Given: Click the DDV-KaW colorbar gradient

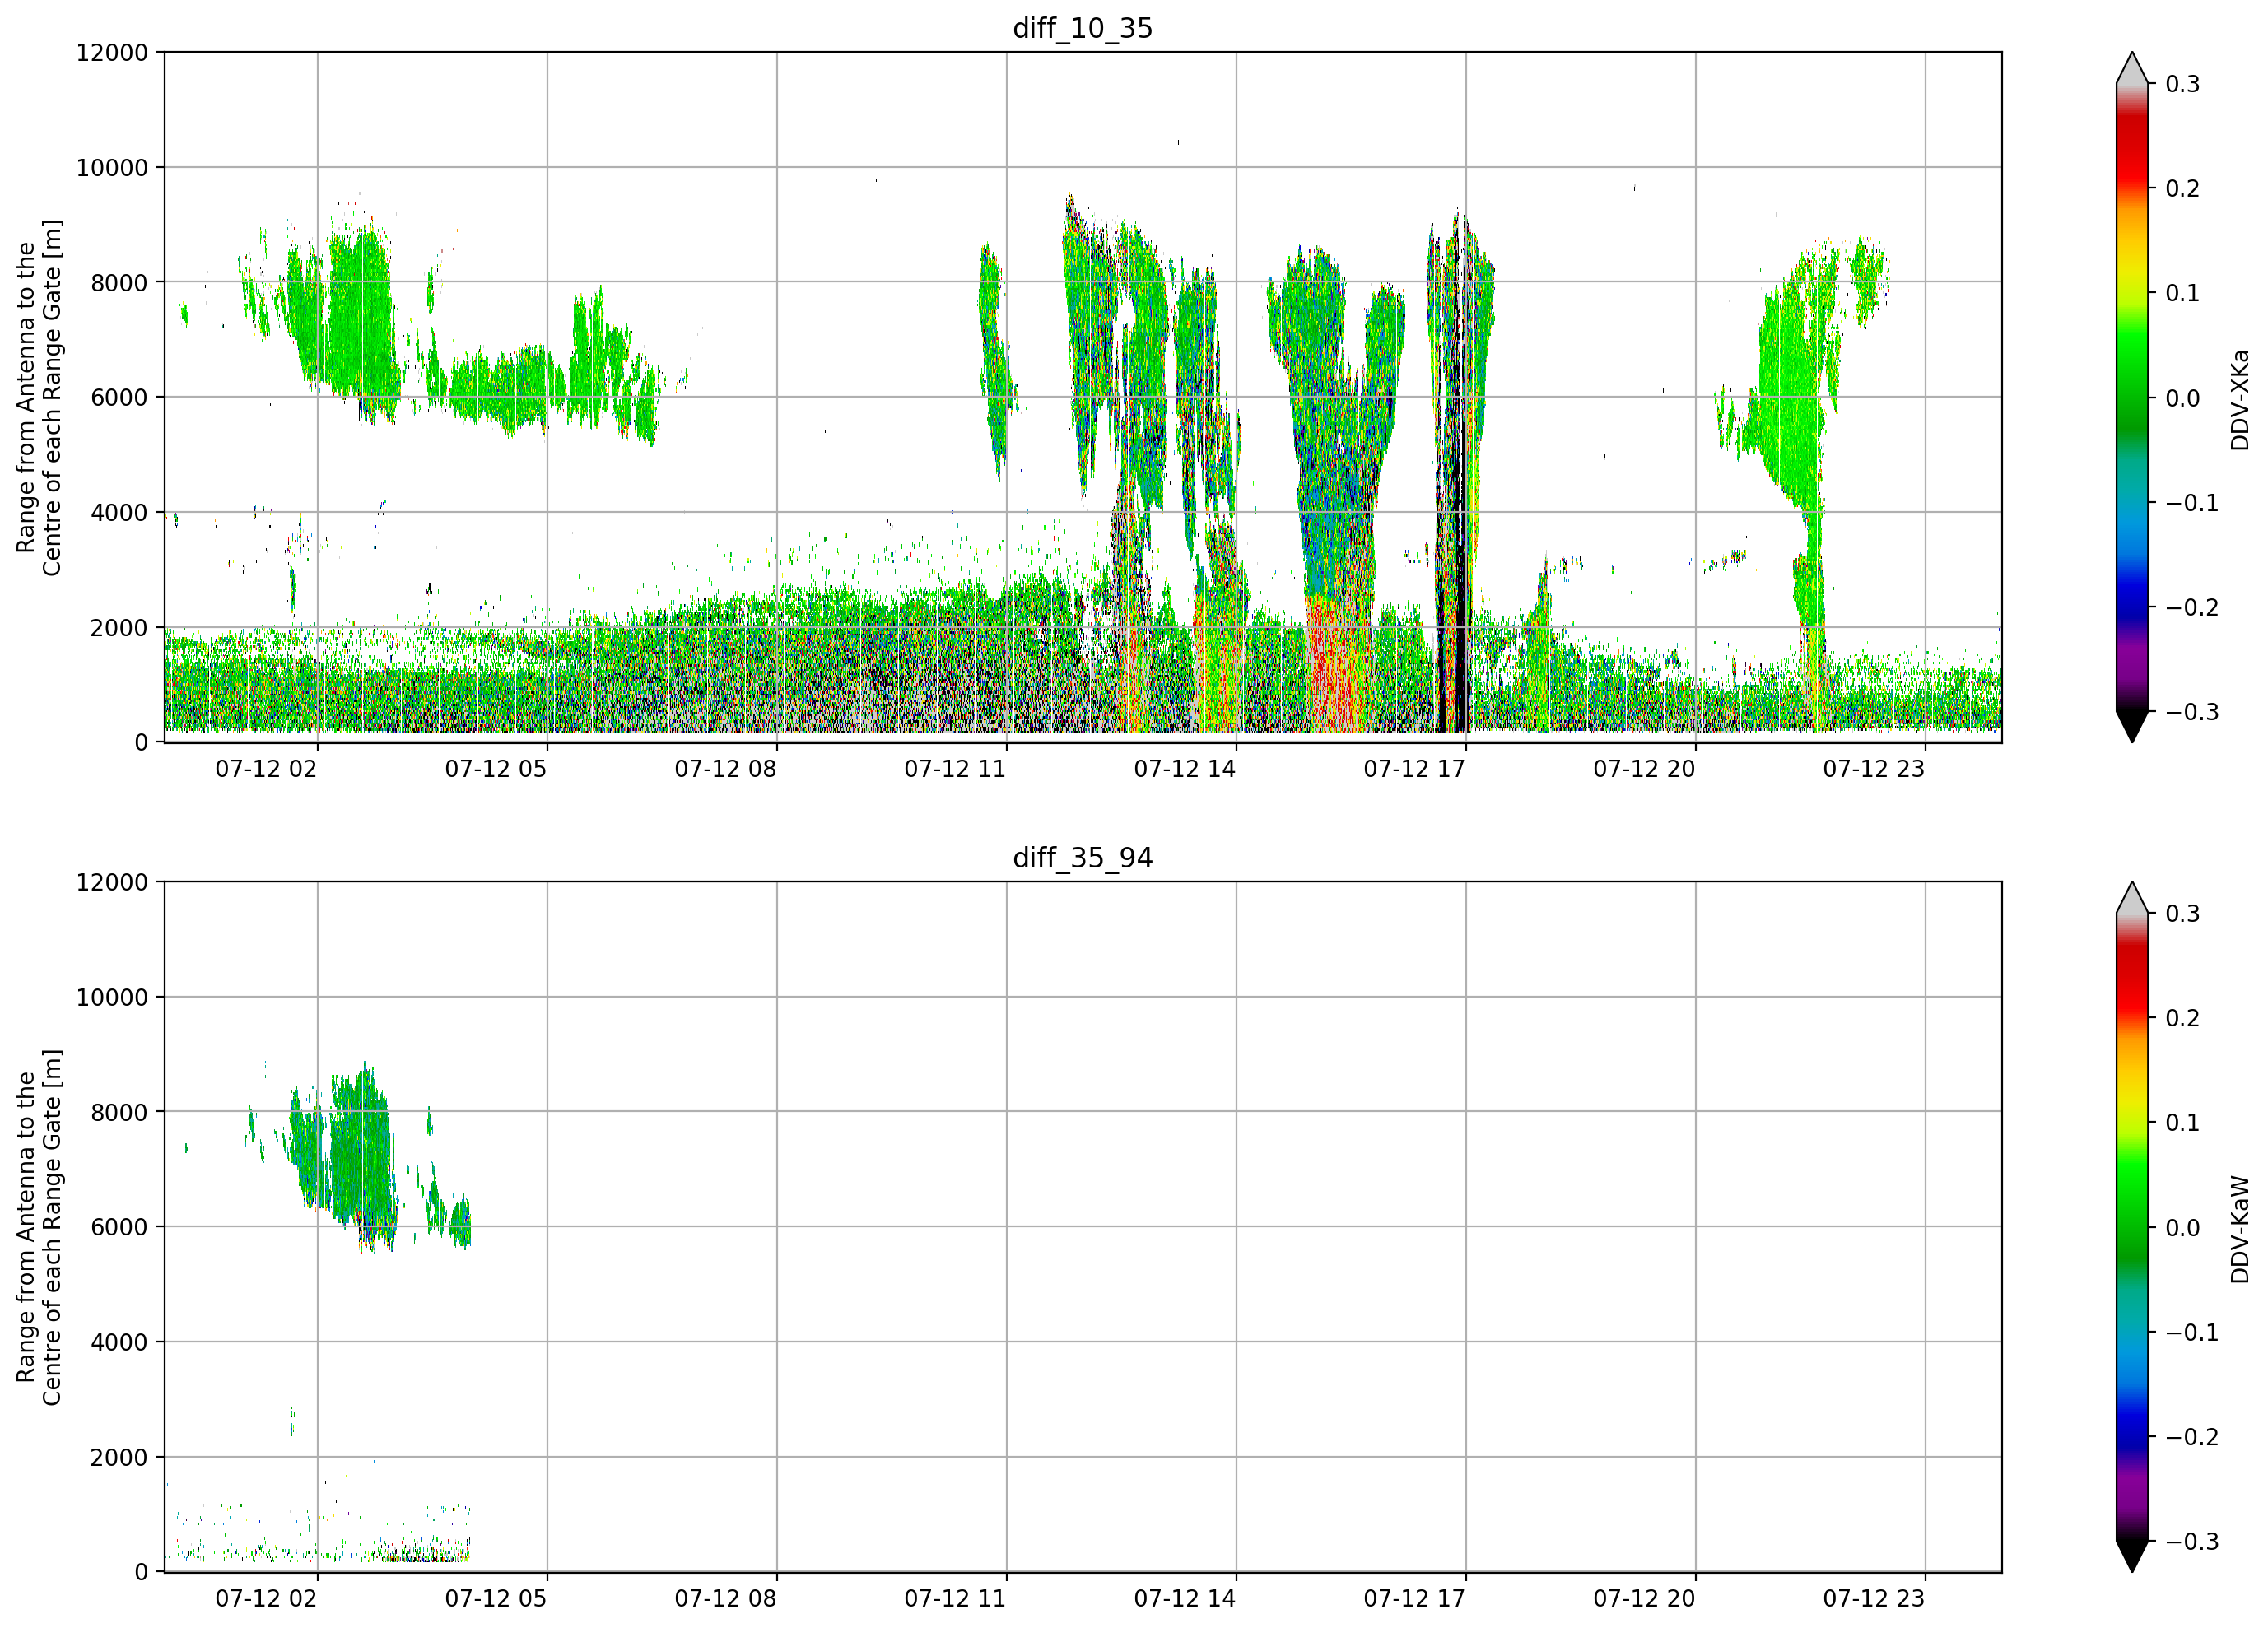Looking at the screenshot, I should point(2132,1228).
